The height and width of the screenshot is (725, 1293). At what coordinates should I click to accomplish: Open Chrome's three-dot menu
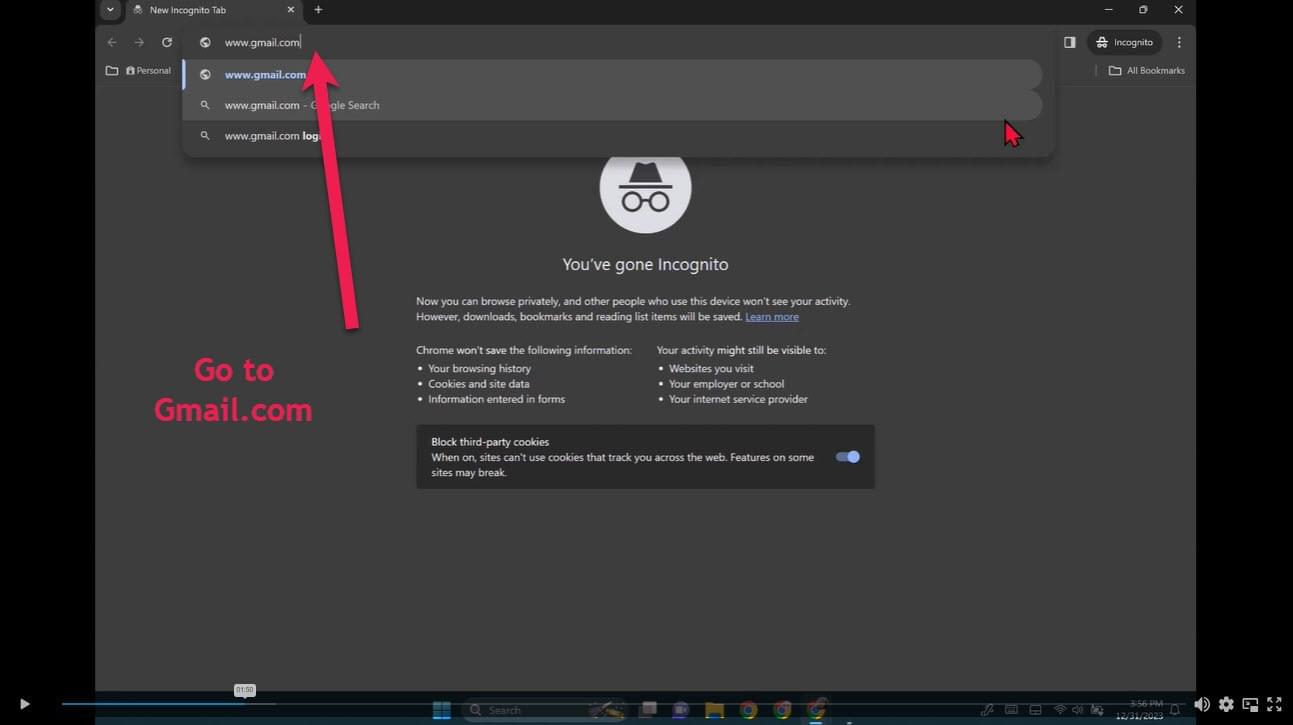click(x=1179, y=43)
